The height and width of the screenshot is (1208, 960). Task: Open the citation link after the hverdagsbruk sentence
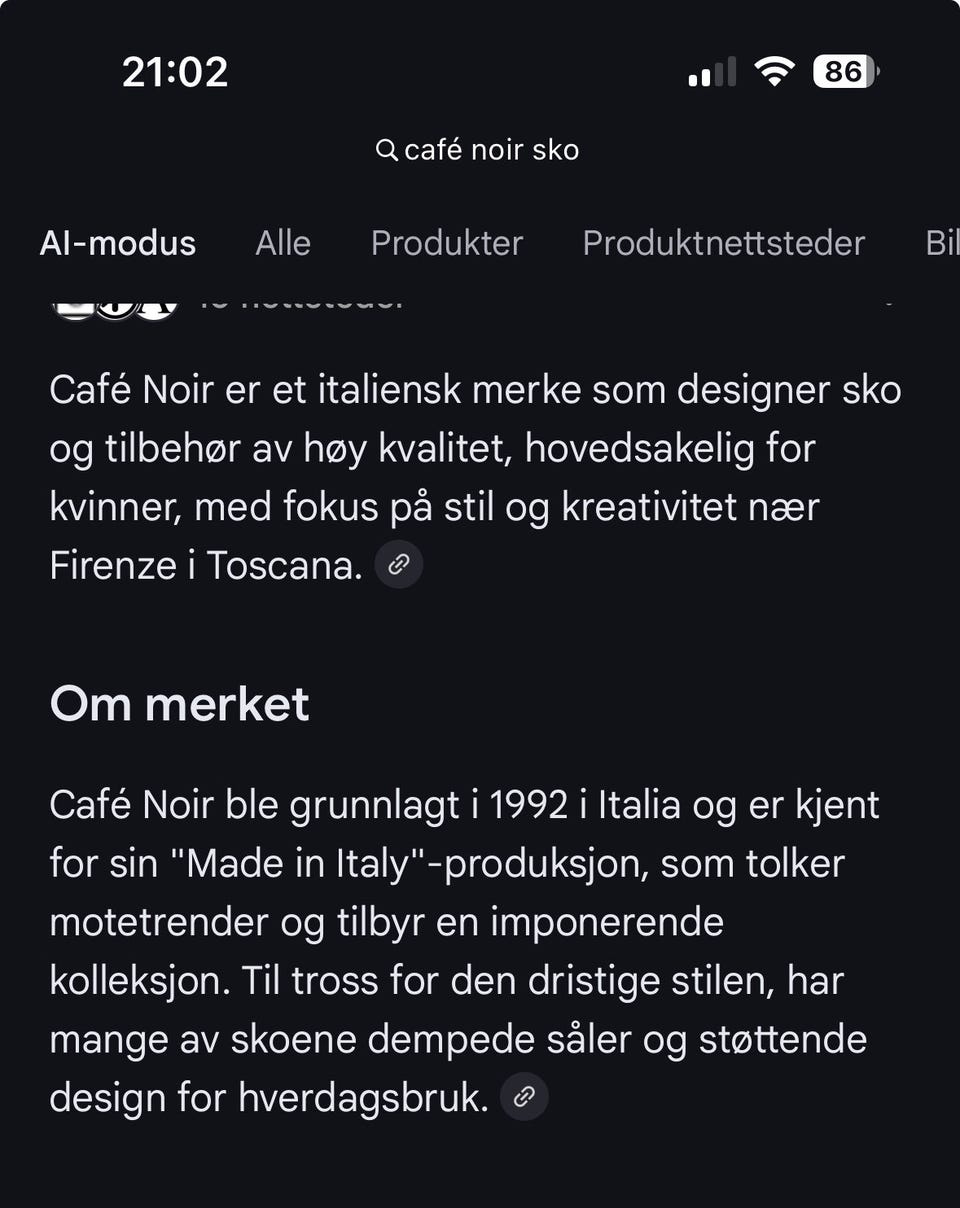click(524, 1095)
